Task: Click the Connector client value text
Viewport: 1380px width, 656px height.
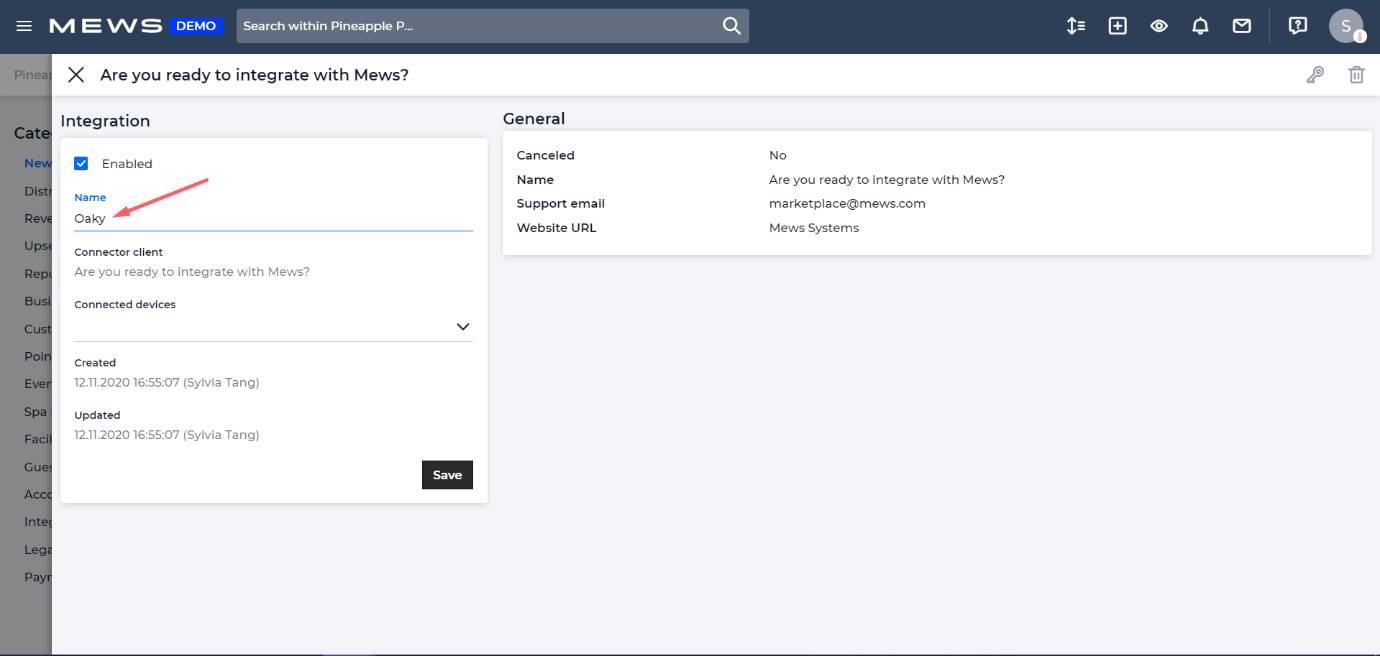Action: click(x=192, y=272)
